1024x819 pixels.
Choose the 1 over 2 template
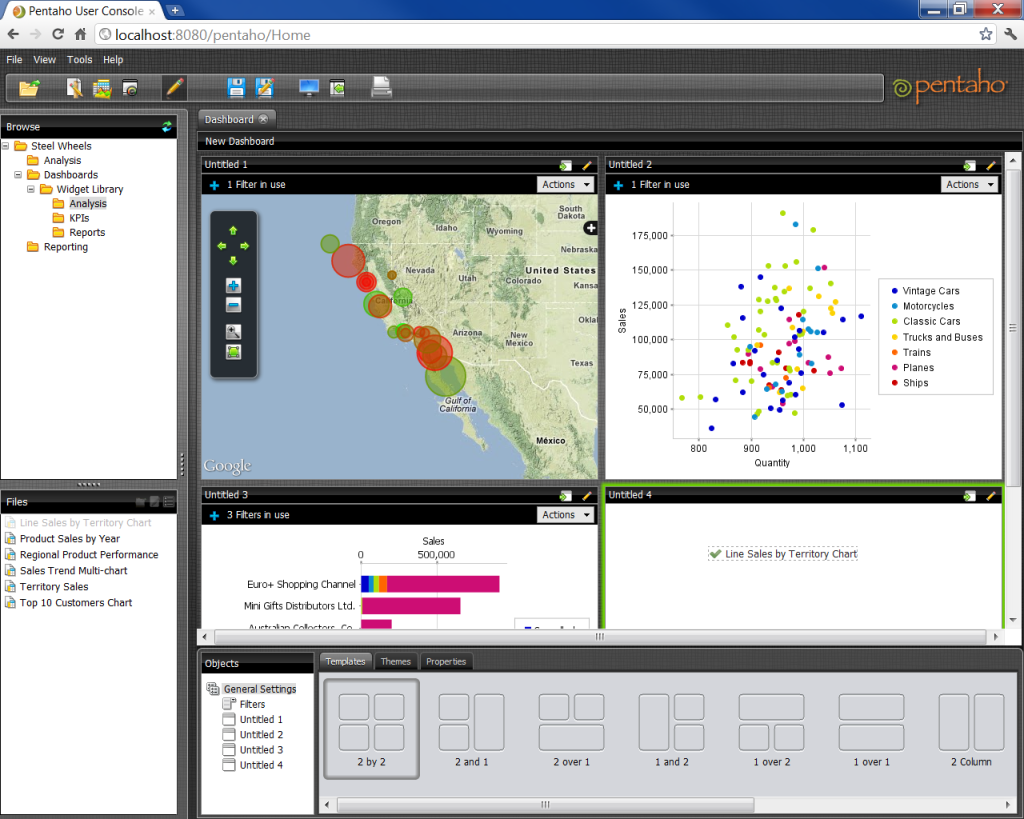771,729
